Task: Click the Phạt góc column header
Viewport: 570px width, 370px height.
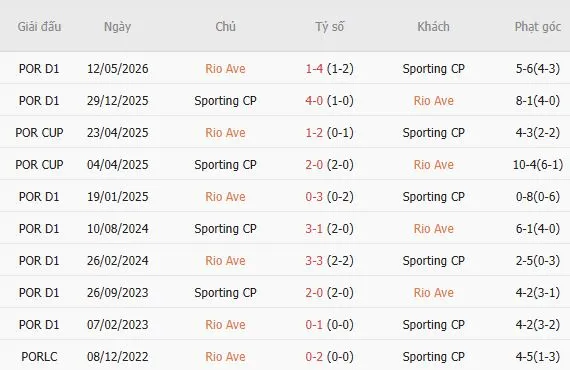Action: 538,27
